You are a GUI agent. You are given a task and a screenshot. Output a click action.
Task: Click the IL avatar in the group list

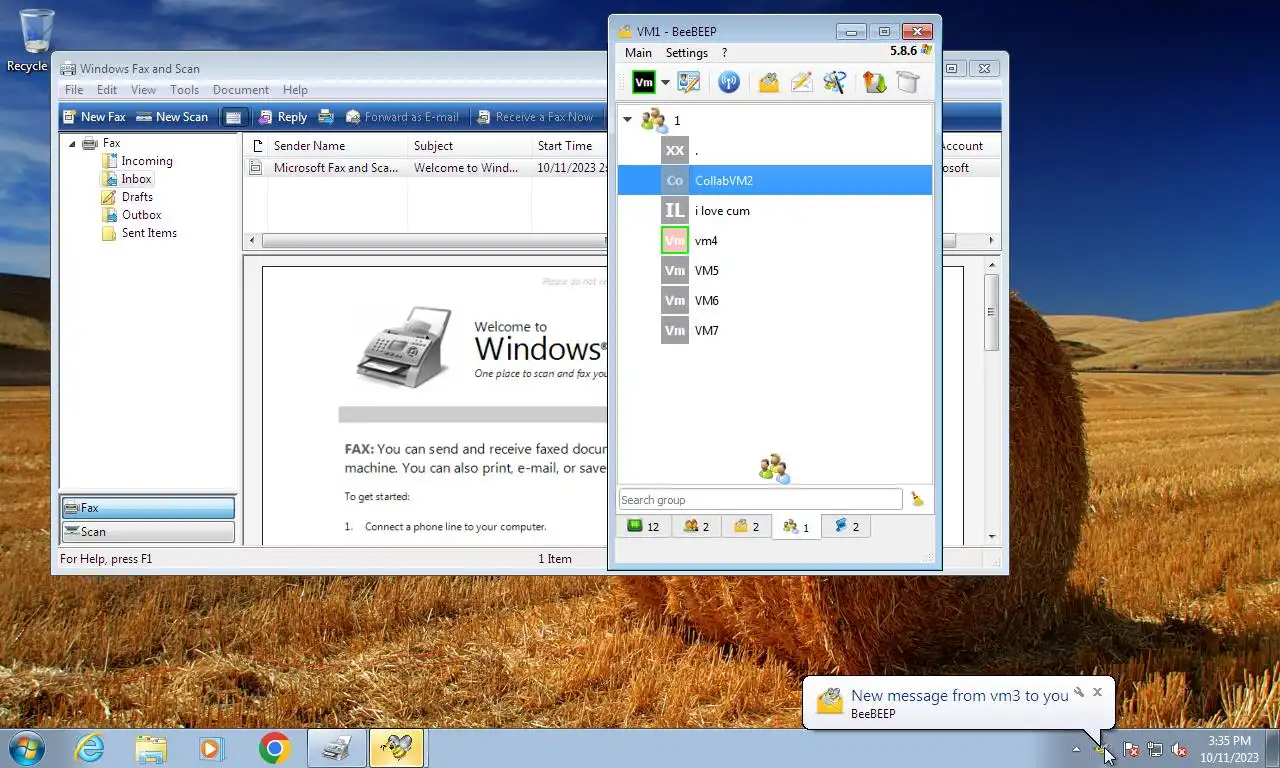pyautogui.click(x=675, y=210)
